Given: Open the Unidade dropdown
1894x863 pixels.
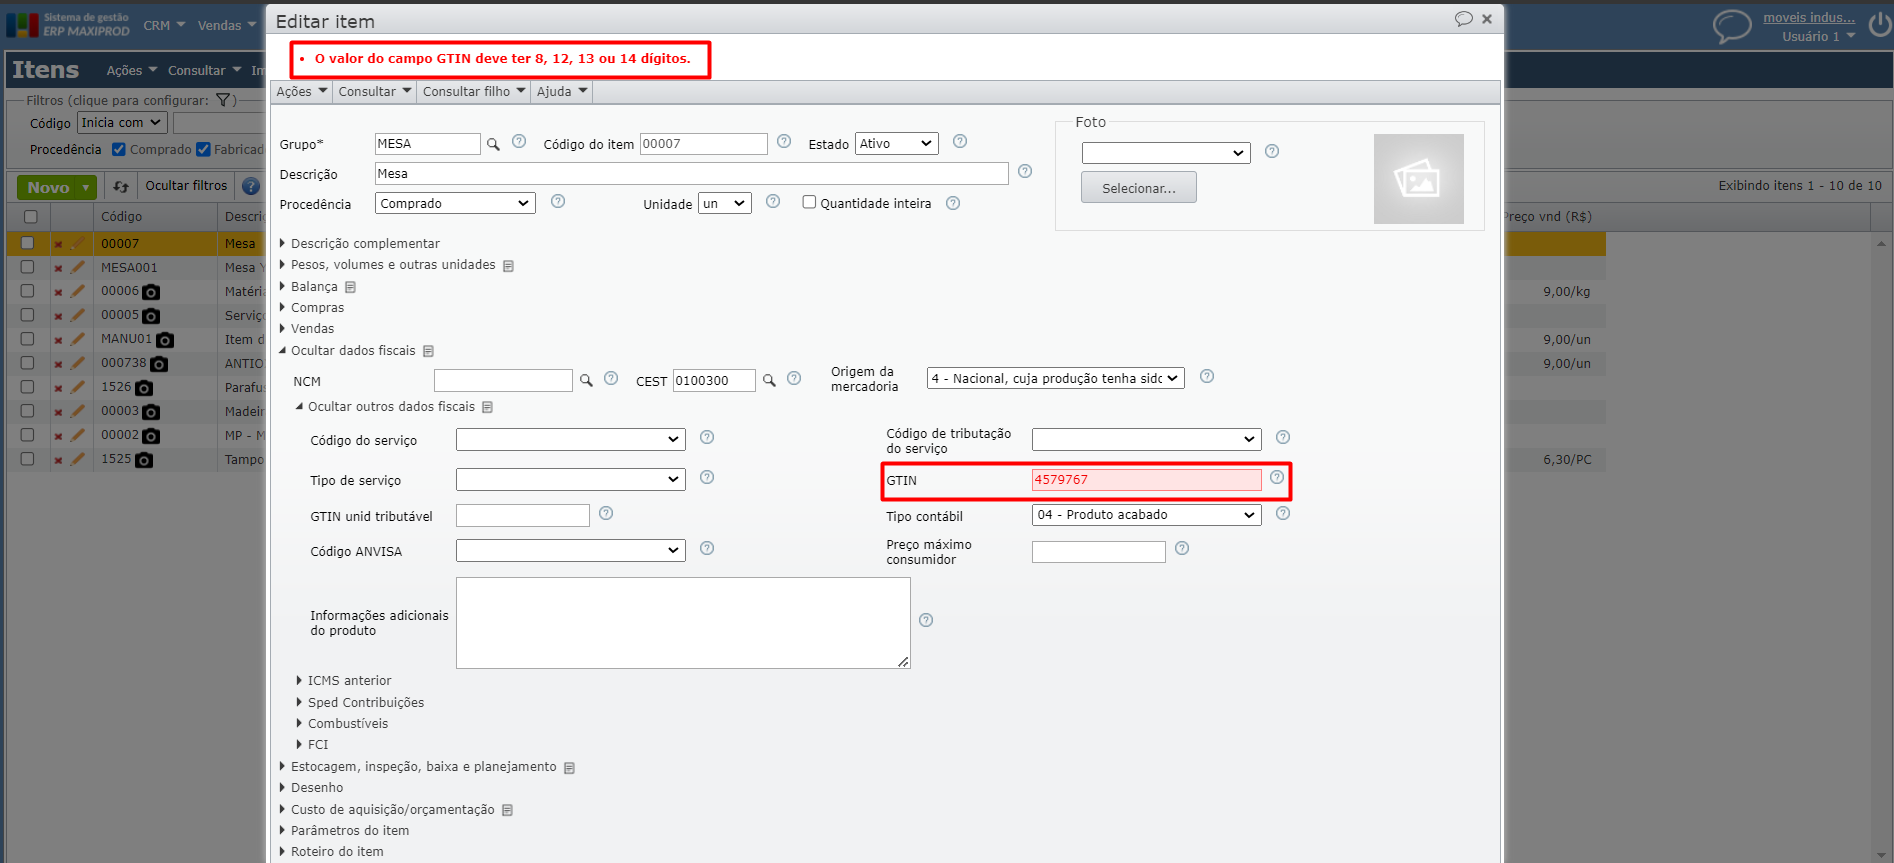Looking at the screenshot, I should [725, 203].
